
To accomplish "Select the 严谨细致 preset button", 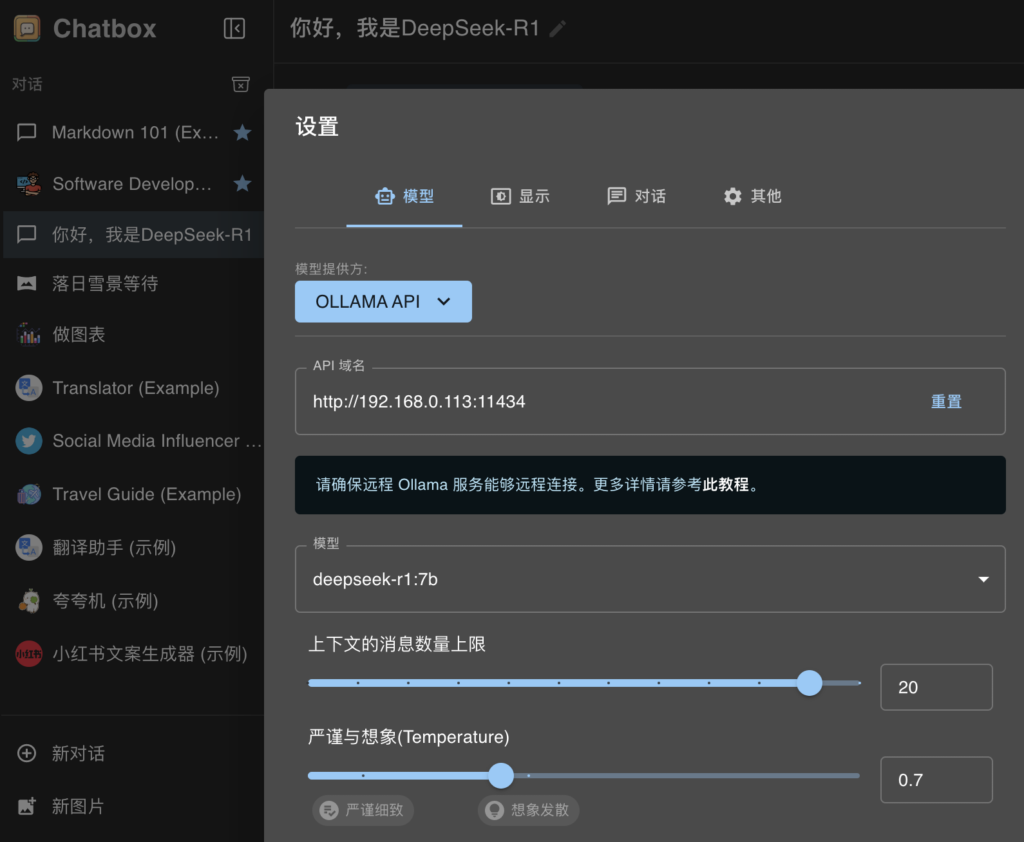I will pos(362,810).
